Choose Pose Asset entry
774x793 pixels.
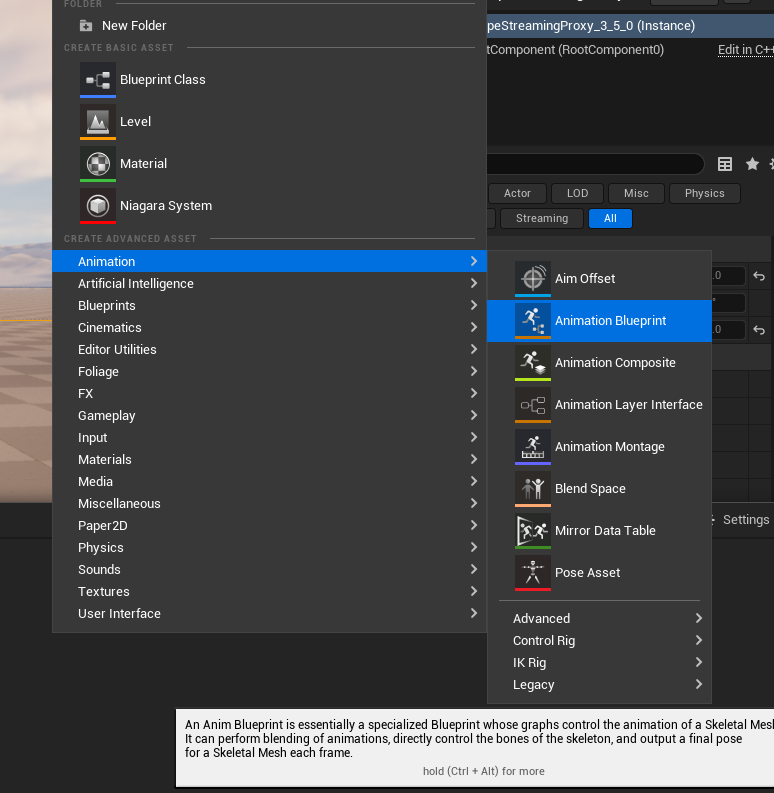pyautogui.click(x=599, y=572)
